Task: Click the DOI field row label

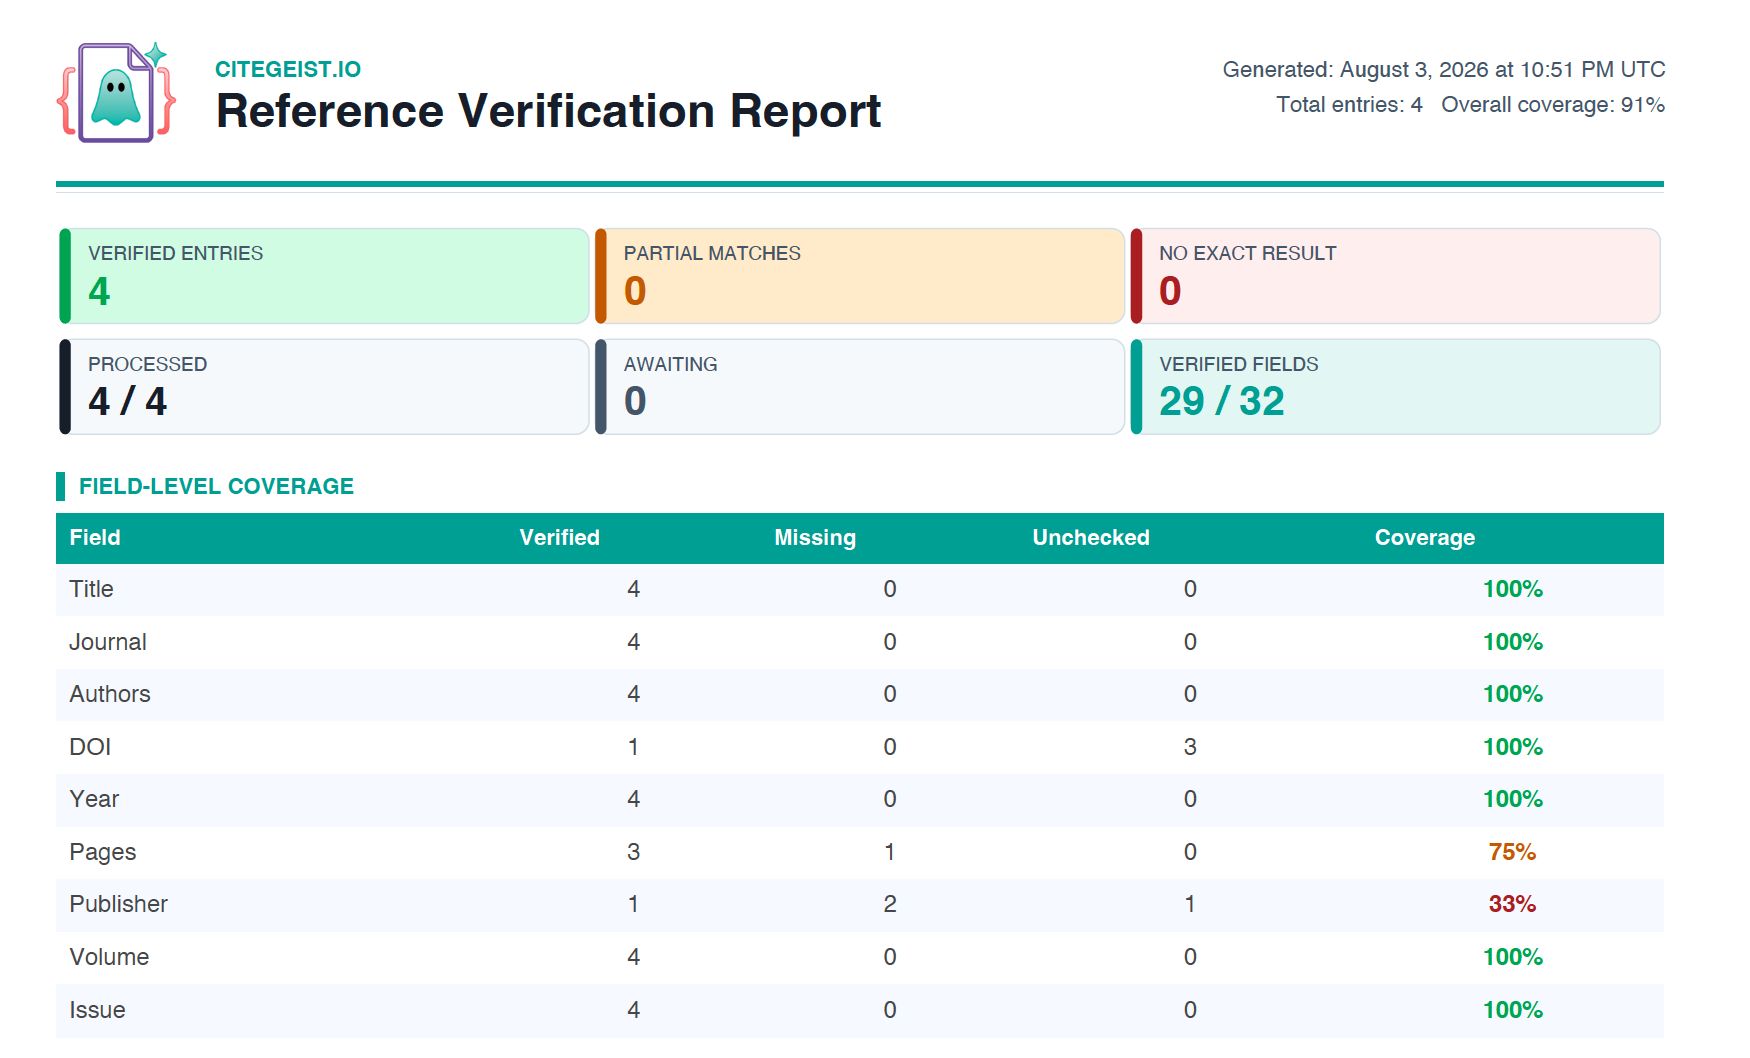Action: pyautogui.click(x=90, y=747)
